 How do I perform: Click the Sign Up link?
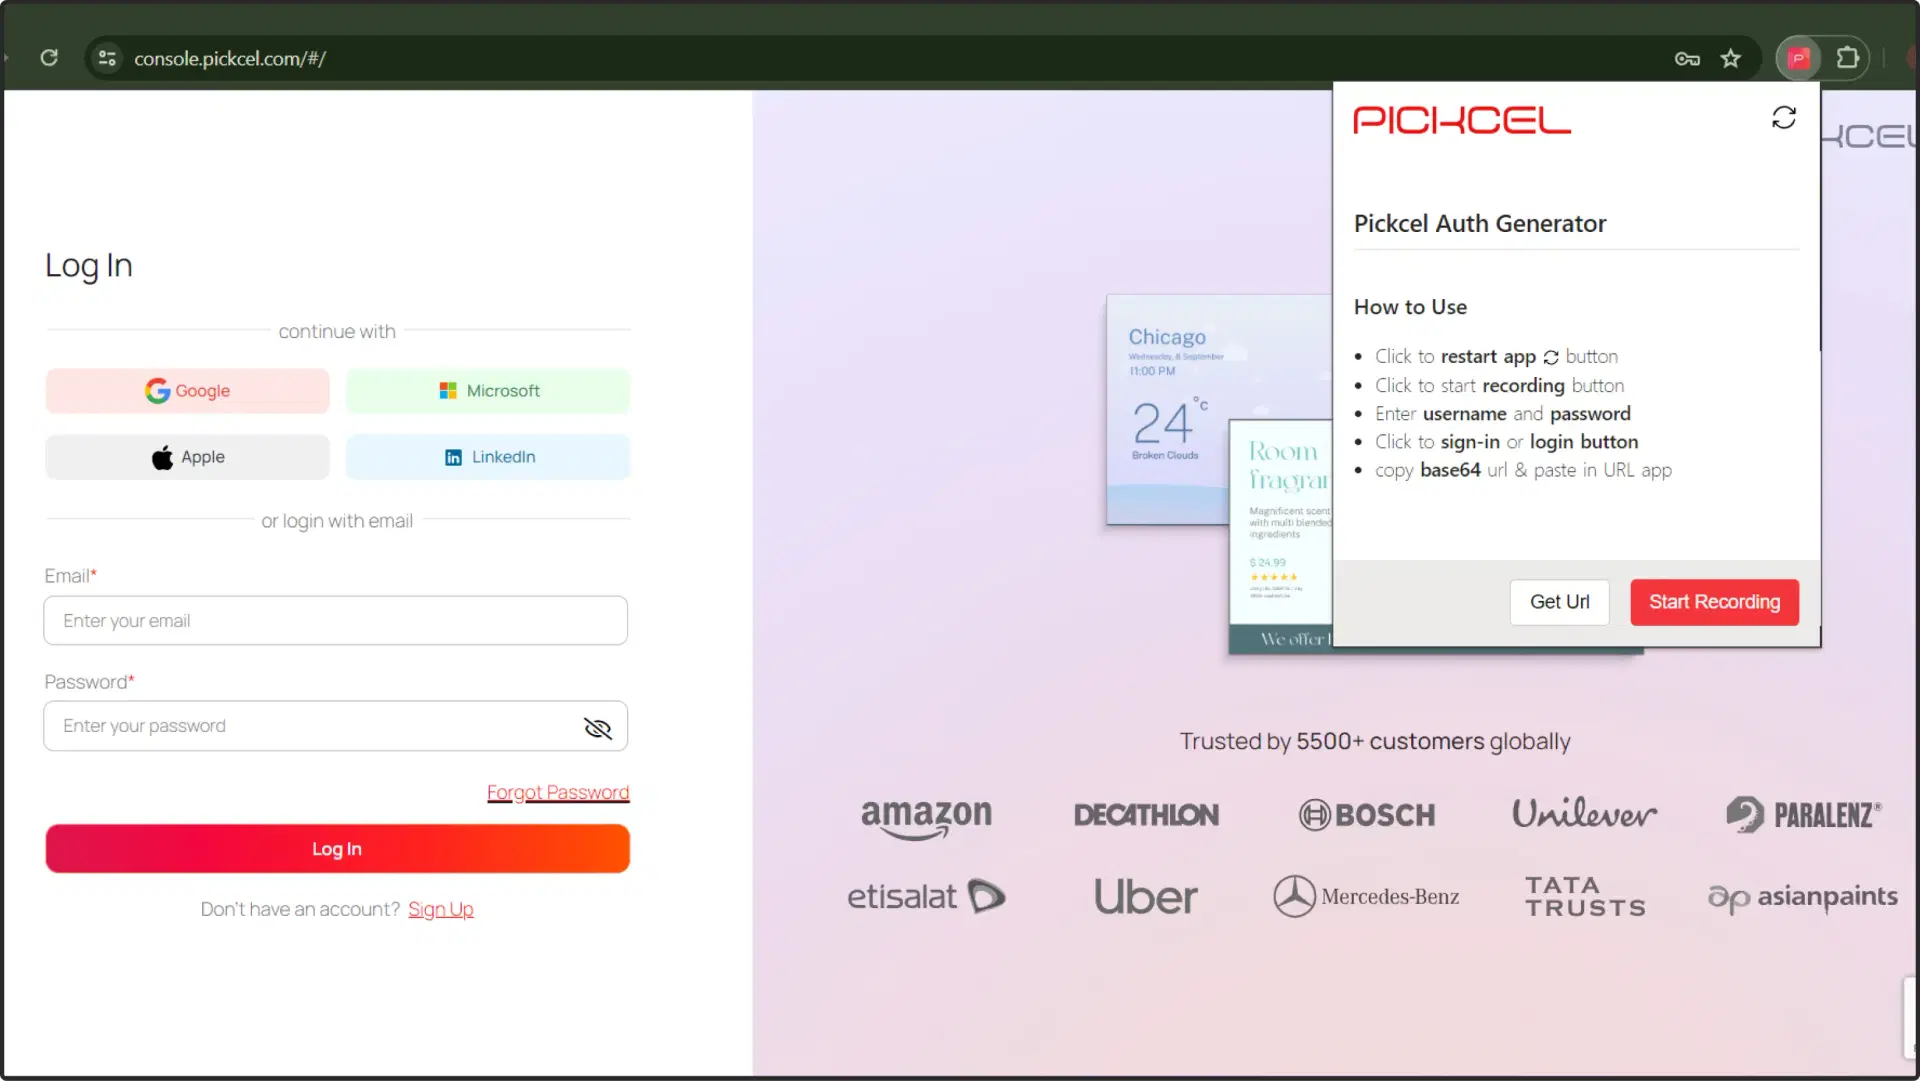coord(441,909)
